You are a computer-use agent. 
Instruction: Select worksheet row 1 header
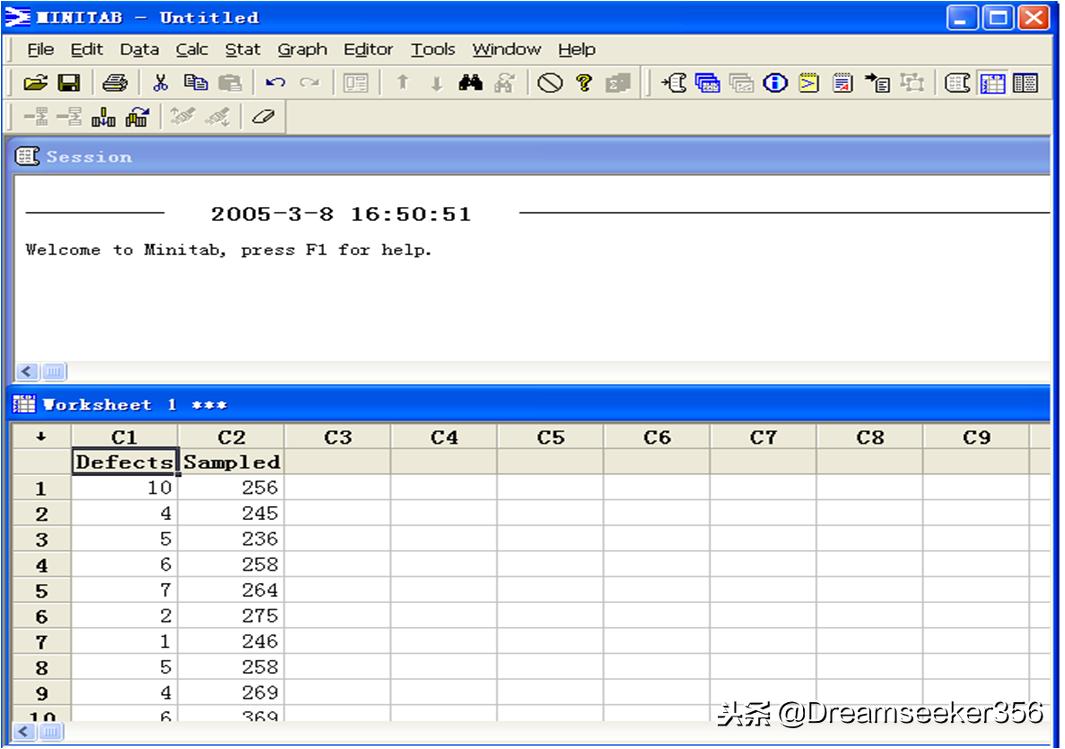[41, 488]
